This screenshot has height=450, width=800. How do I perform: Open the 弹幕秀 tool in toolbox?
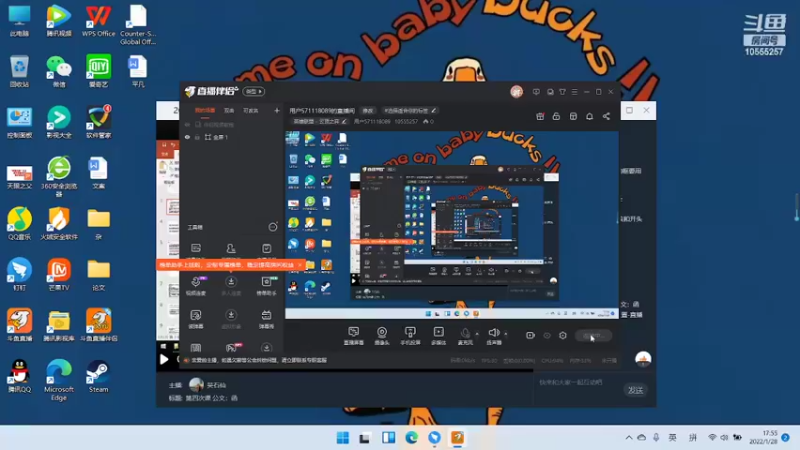(x=266, y=319)
